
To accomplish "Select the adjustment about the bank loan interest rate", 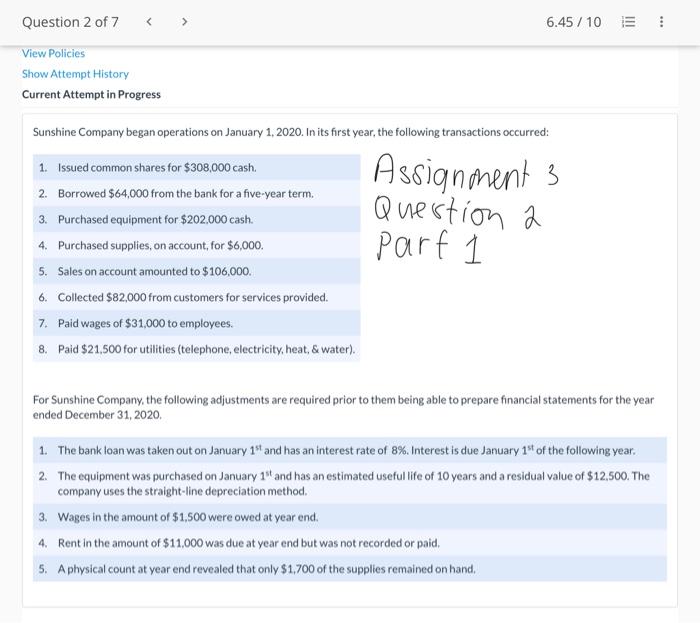I will tap(350, 450).
